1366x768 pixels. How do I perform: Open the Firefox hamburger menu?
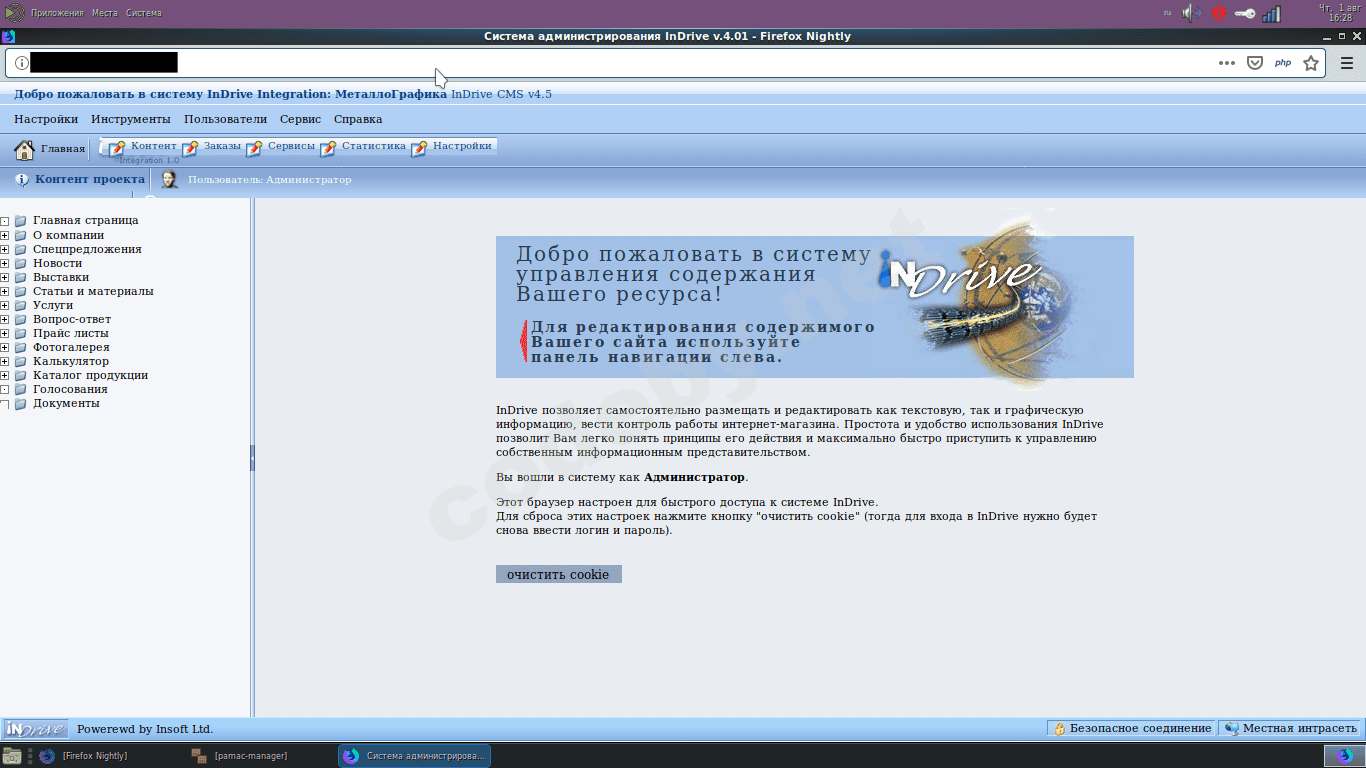(x=1347, y=63)
